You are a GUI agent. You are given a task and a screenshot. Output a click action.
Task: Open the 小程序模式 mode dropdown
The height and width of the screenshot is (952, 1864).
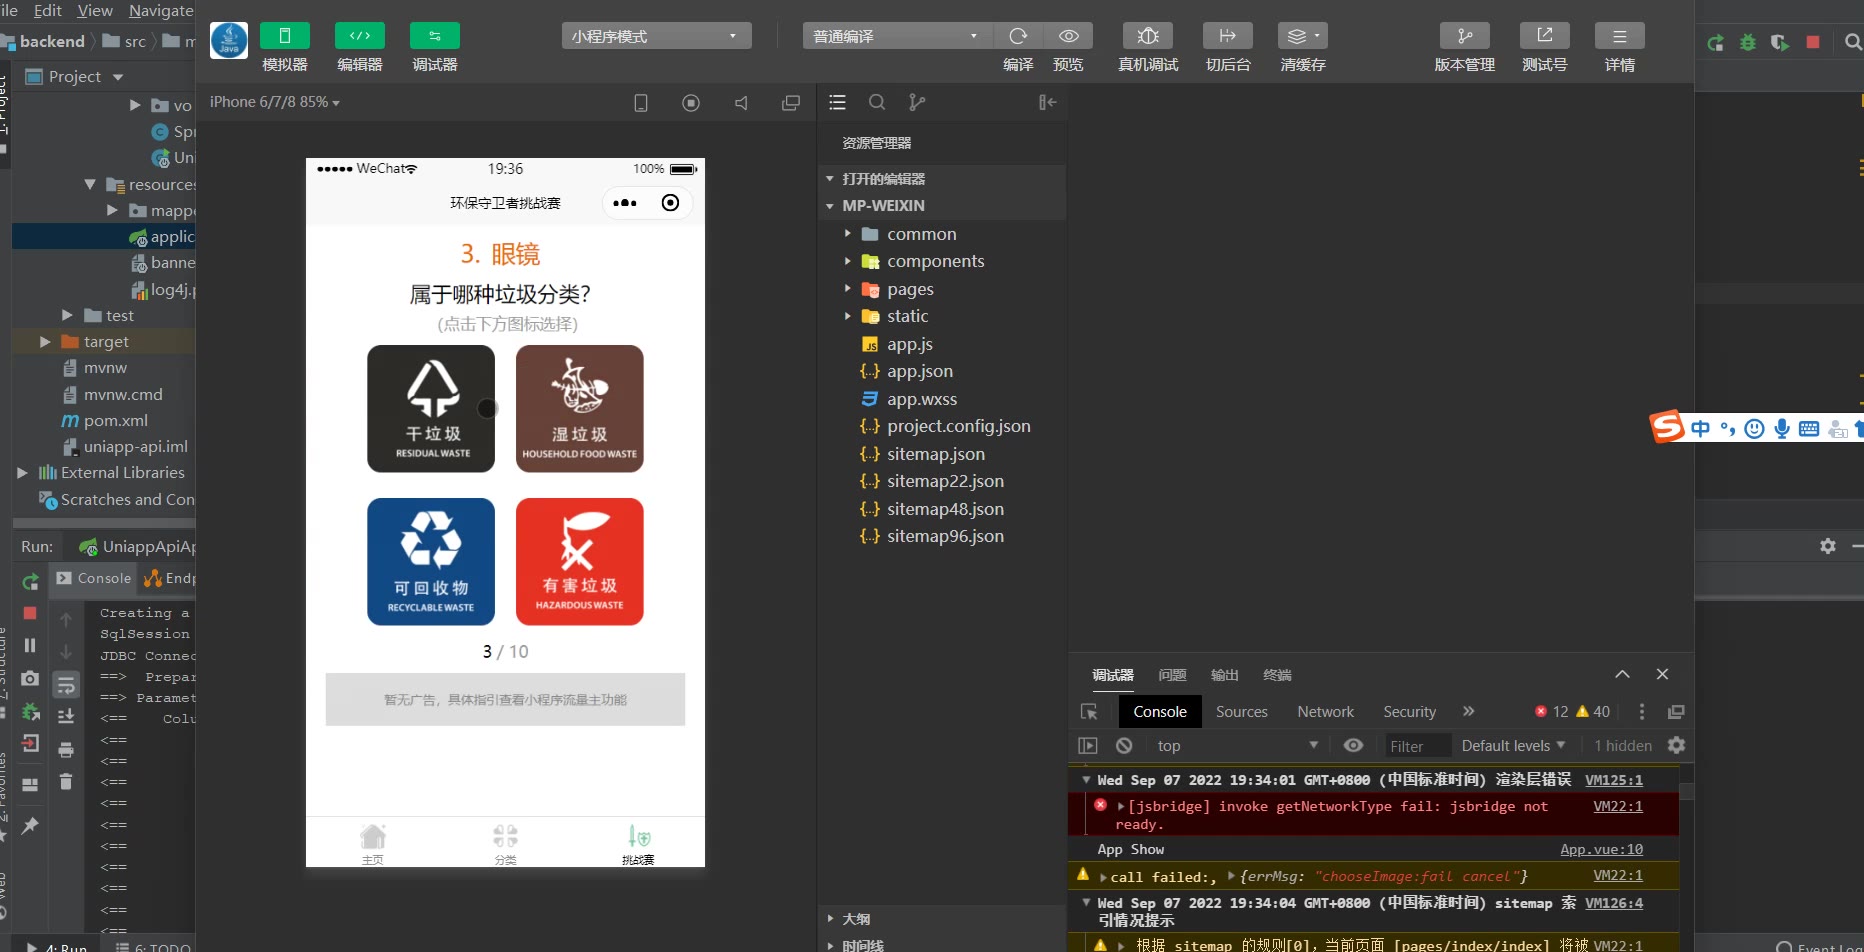[x=656, y=36]
